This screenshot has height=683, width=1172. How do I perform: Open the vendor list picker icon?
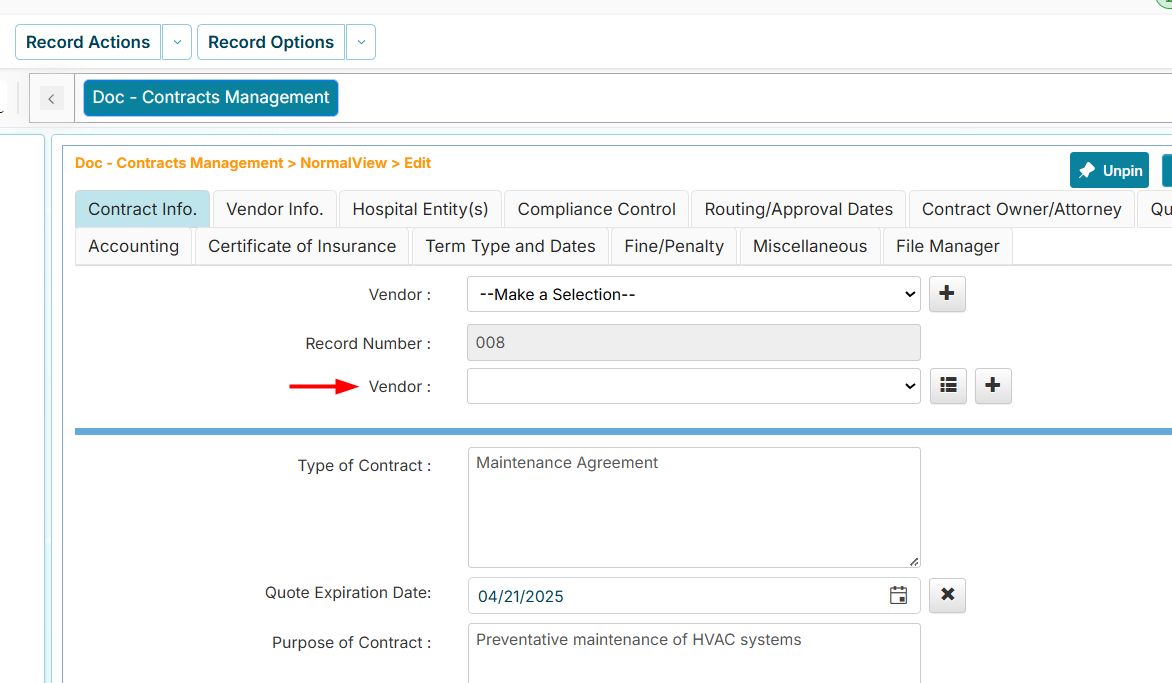pyautogui.click(x=947, y=386)
